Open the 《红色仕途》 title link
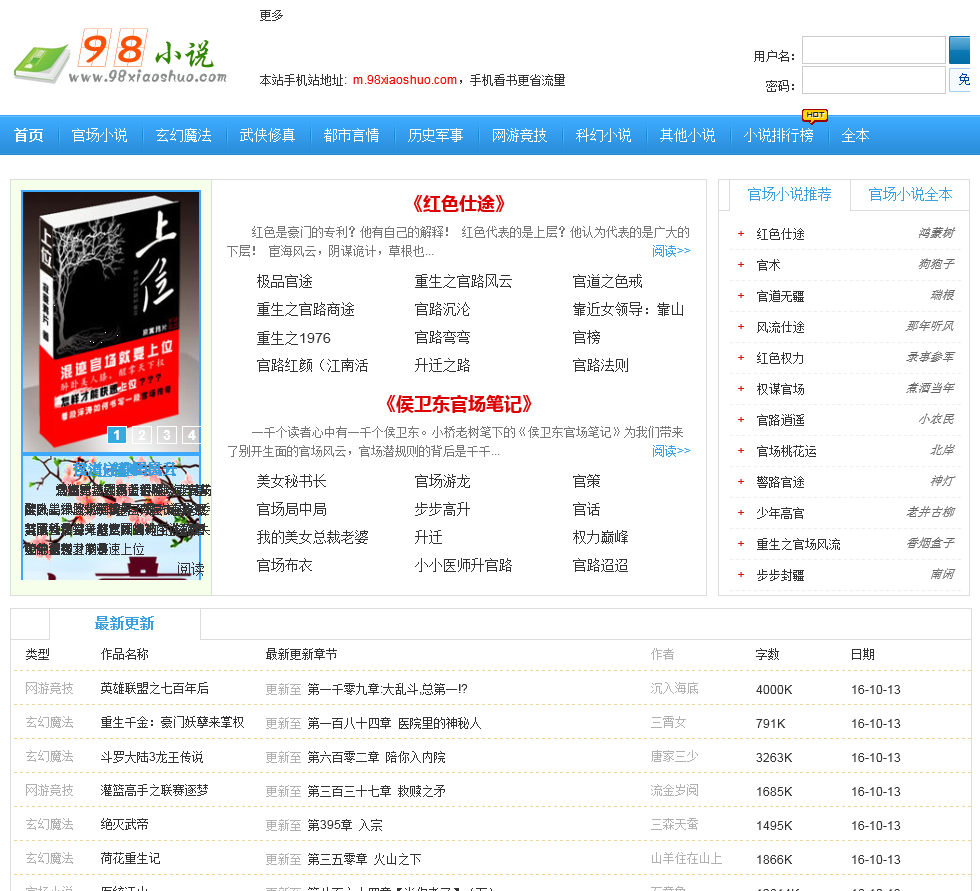 (458, 204)
